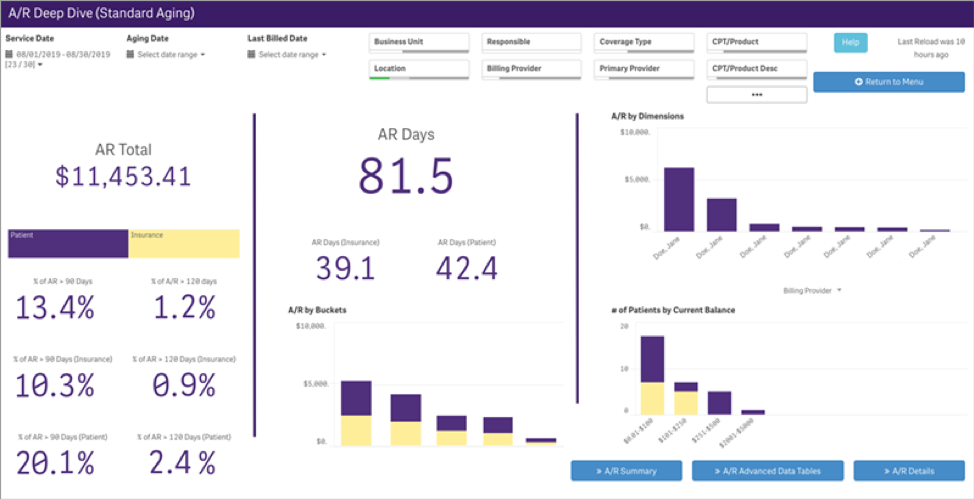The width and height of the screenshot is (974, 499).
Task: Click the A/R by Buckets chart title
Action: (x=317, y=309)
